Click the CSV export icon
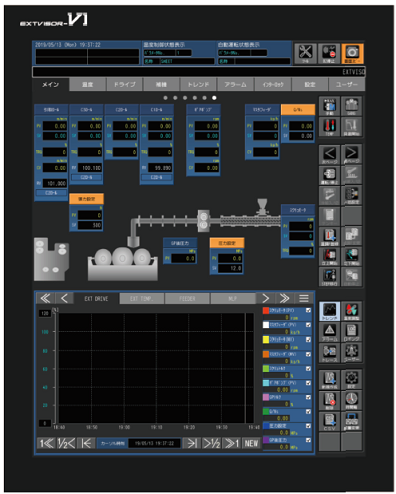 tap(329, 421)
